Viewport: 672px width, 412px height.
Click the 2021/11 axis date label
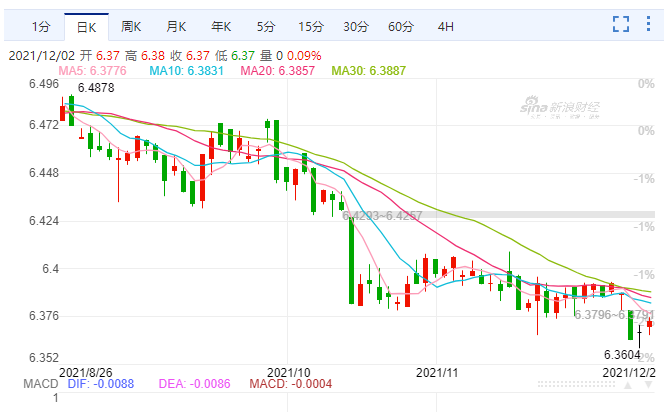coord(437,373)
